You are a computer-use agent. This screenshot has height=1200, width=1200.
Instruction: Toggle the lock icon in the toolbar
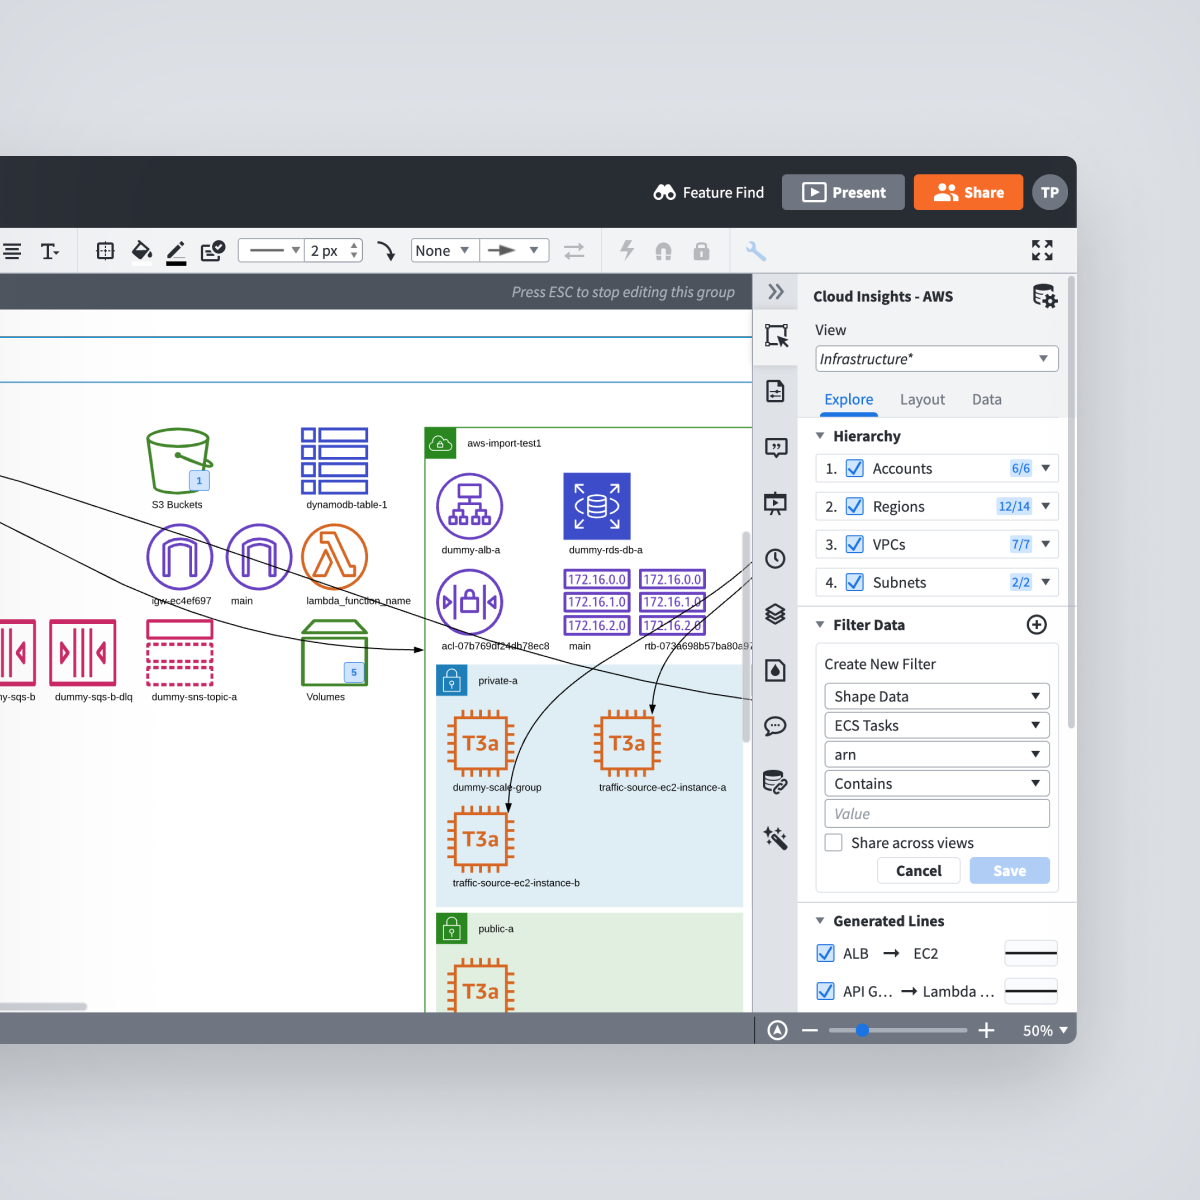click(701, 250)
